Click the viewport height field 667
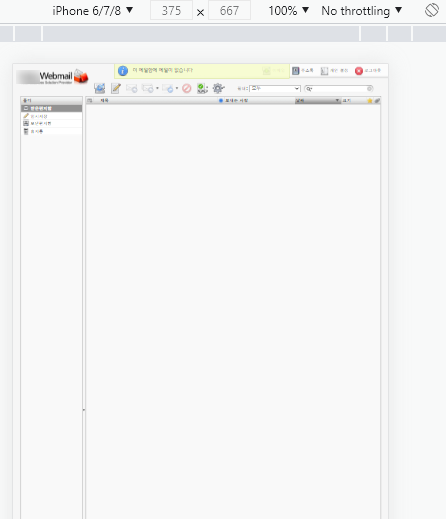 click(x=229, y=11)
